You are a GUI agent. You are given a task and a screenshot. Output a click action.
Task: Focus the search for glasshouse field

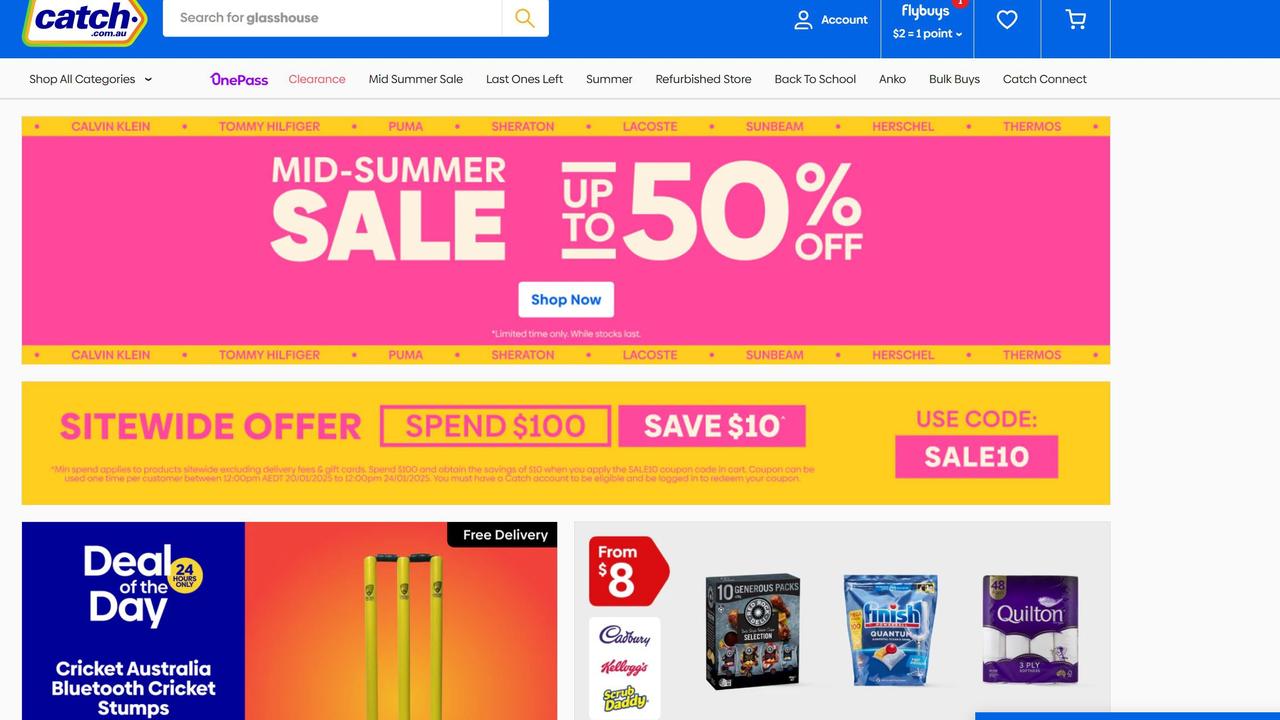click(332, 18)
